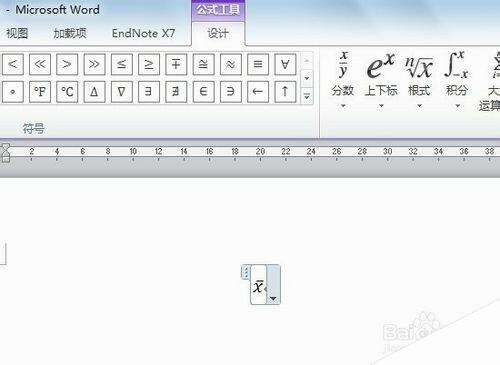This screenshot has width=500, height=365.
Task: Insert the identical-to triple bar symbol
Action: [x=258, y=64]
